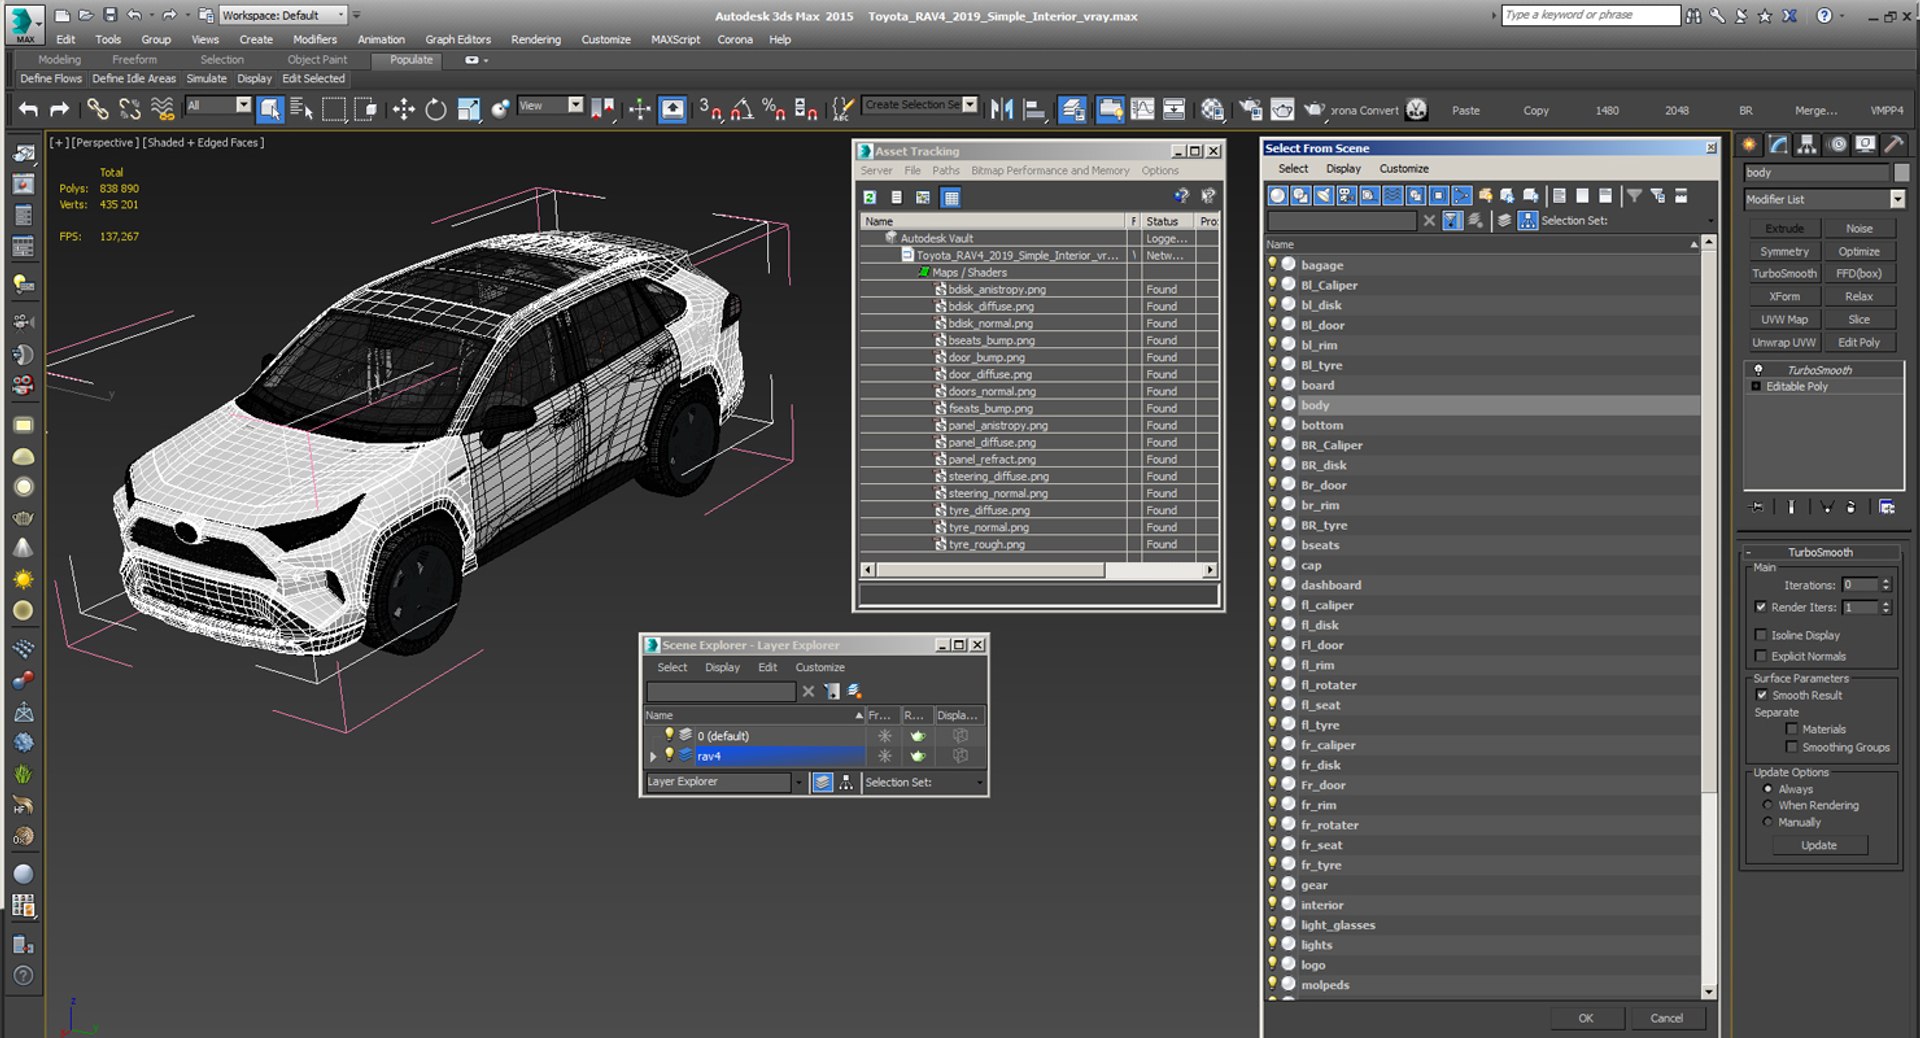Open the Utilities hammer tab in command panel
The image size is (1920, 1038).
pyautogui.click(x=1894, y=145)
